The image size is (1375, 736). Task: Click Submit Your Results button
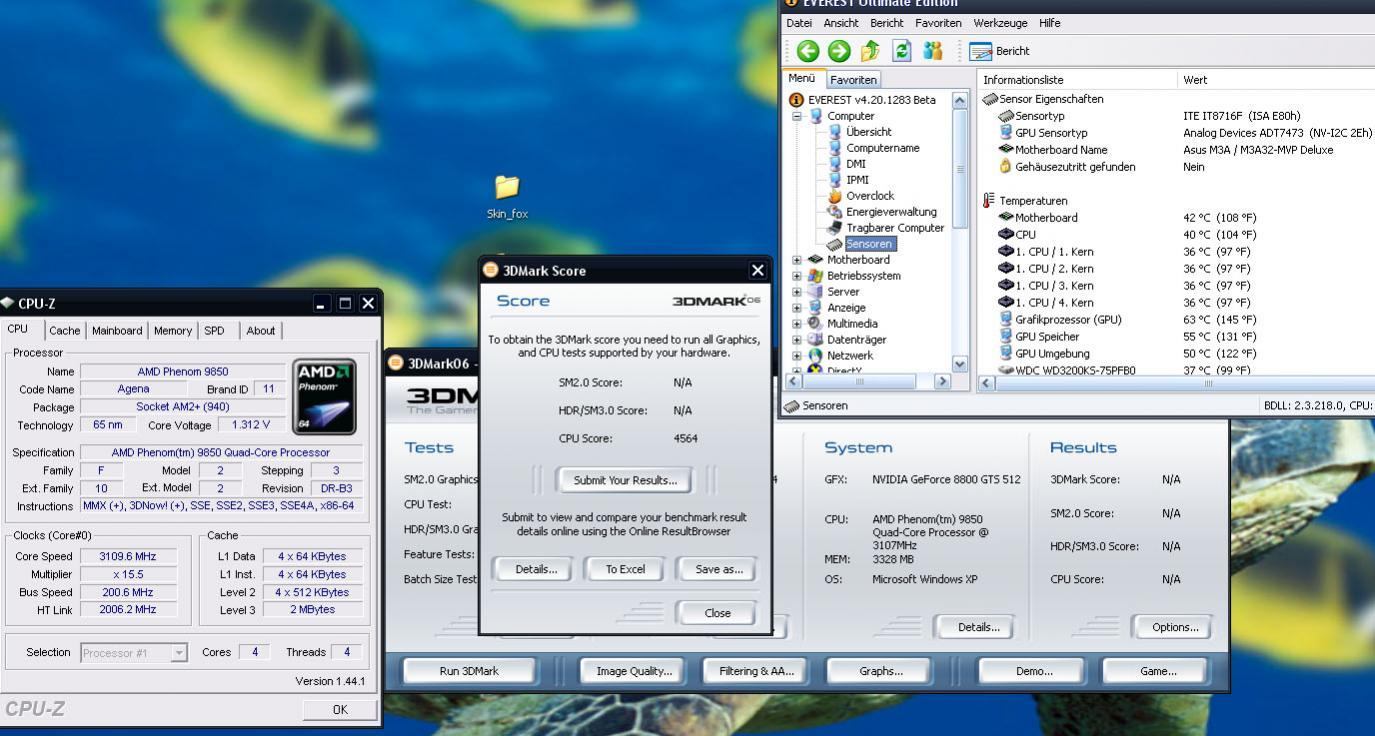pyautogui.click(x=625, y=480)
